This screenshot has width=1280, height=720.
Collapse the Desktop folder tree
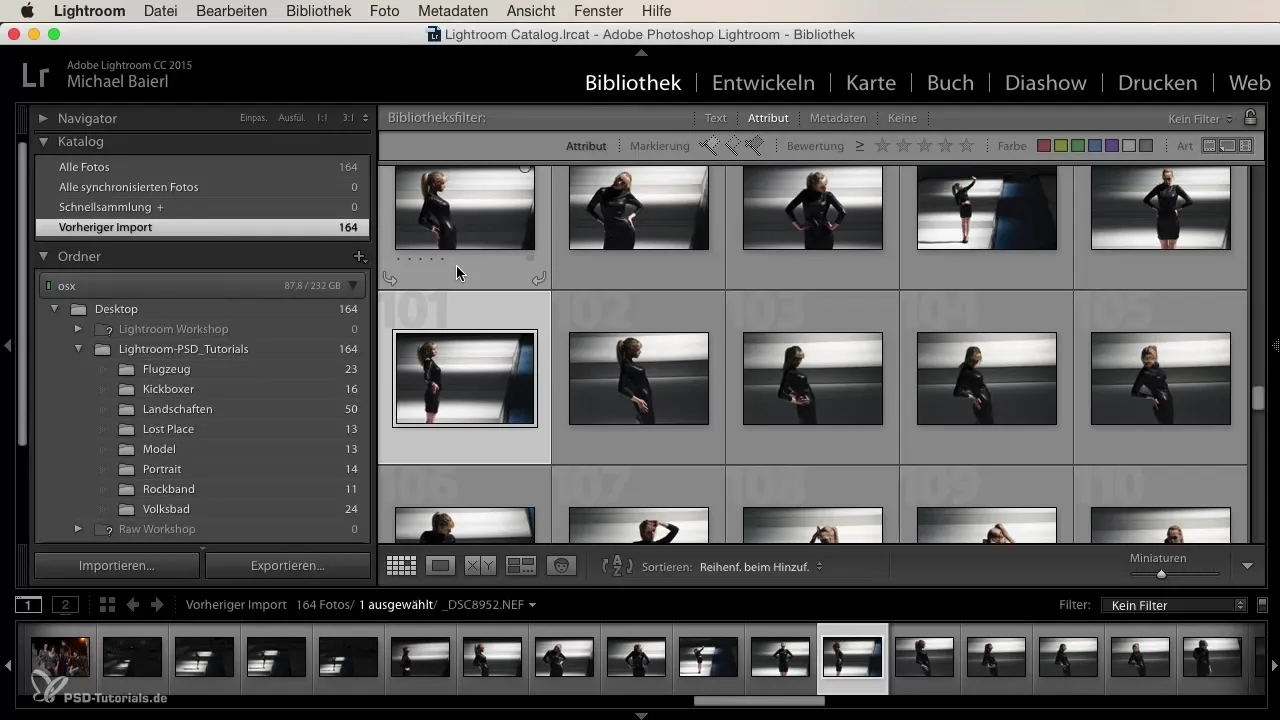coord(55,309)
